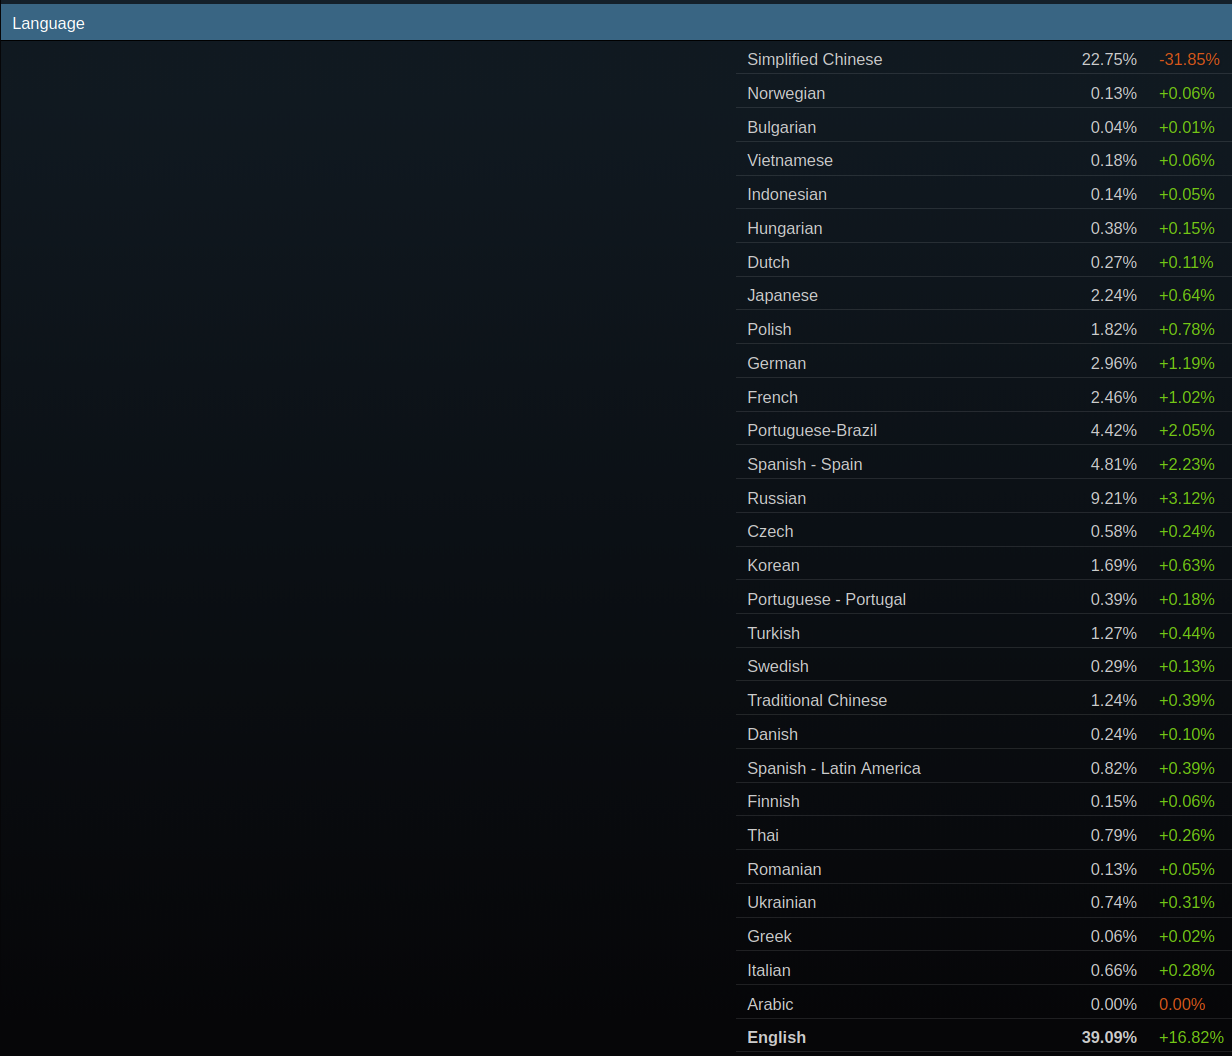This screenshot has height=1056, width=1232.
Task: Select the Hungarian language row
Action: click(984, 228)
